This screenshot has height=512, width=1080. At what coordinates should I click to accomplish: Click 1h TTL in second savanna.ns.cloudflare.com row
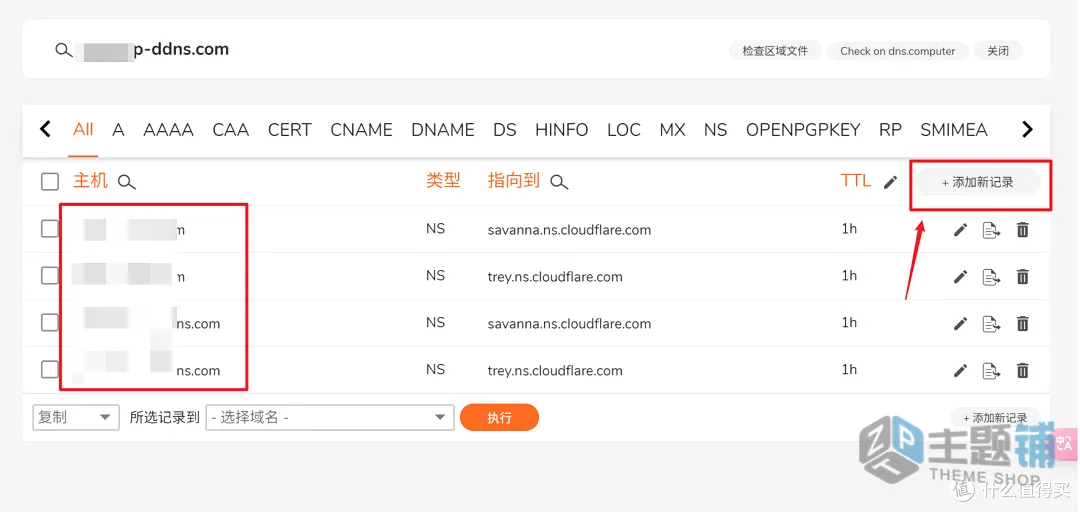849,322
